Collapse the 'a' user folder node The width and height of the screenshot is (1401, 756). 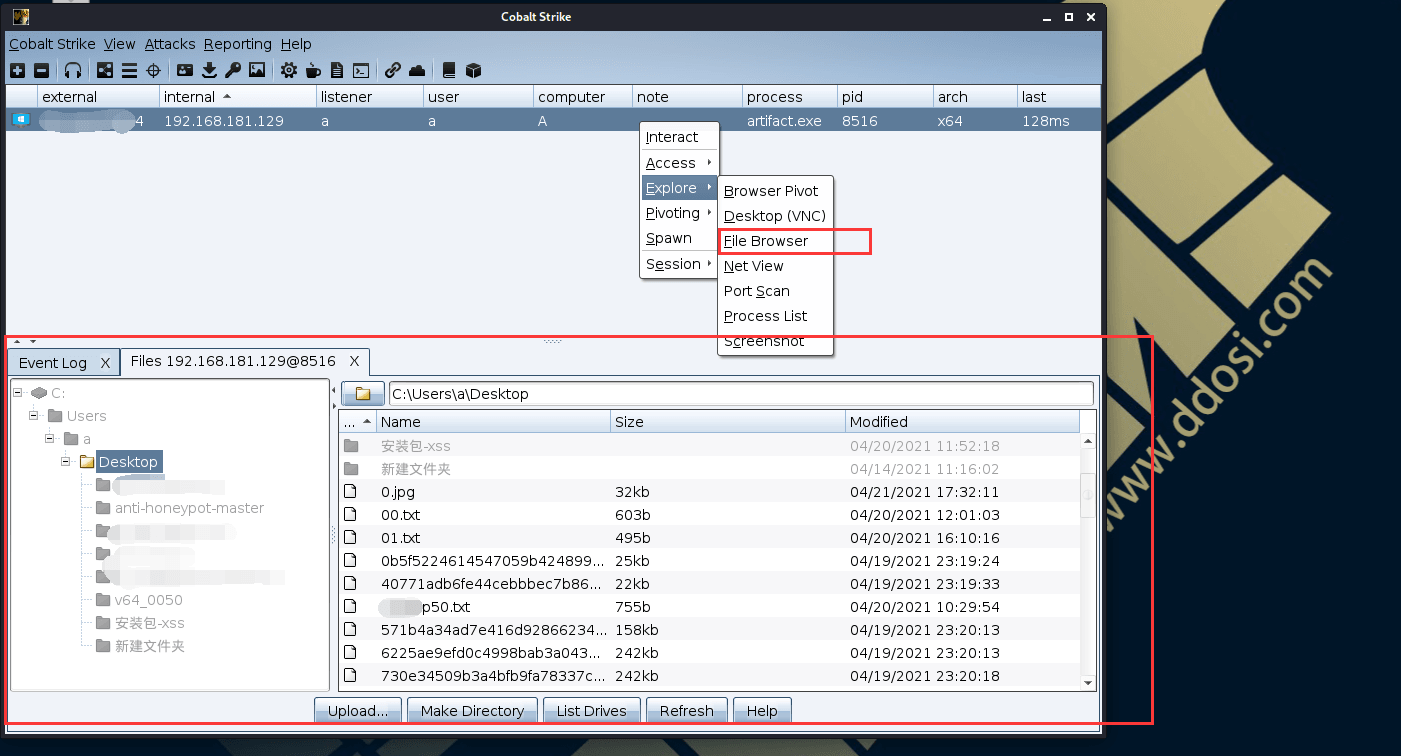[x=50, y=439]
